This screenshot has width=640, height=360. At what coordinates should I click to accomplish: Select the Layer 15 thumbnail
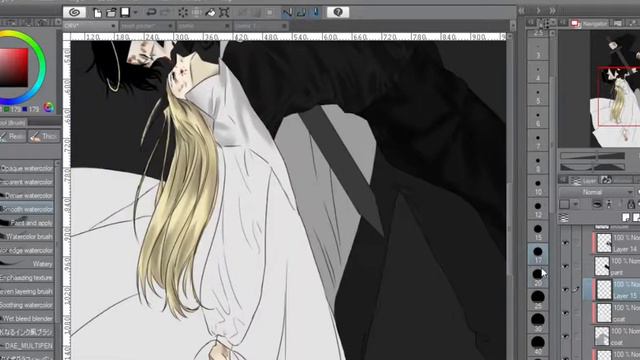(604, 289)
